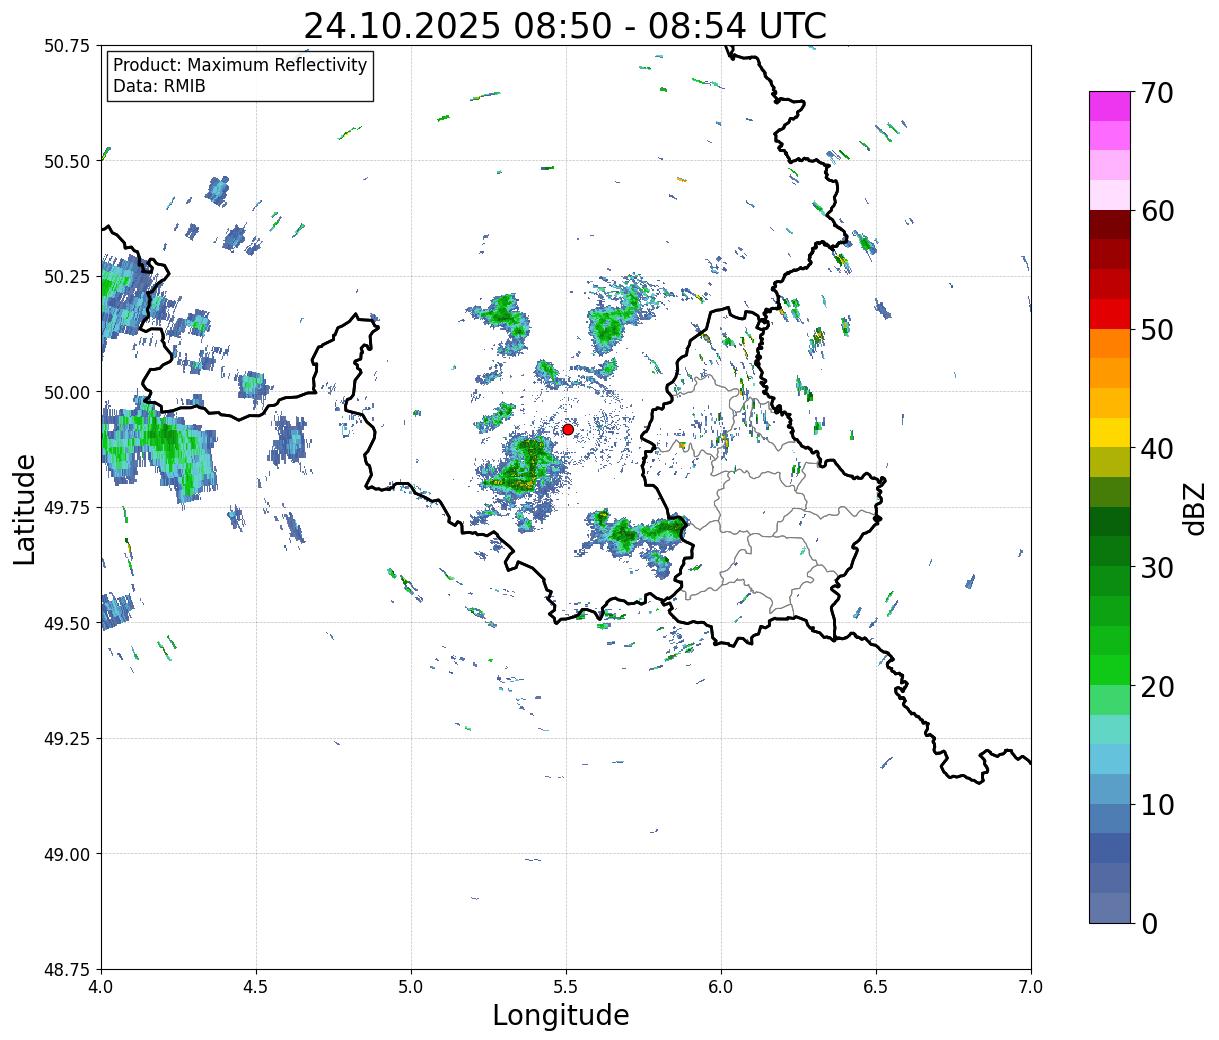Click the colorbar tick label 30
Viewport: 1219px width, 1040px height.
tap(1157, 567)
